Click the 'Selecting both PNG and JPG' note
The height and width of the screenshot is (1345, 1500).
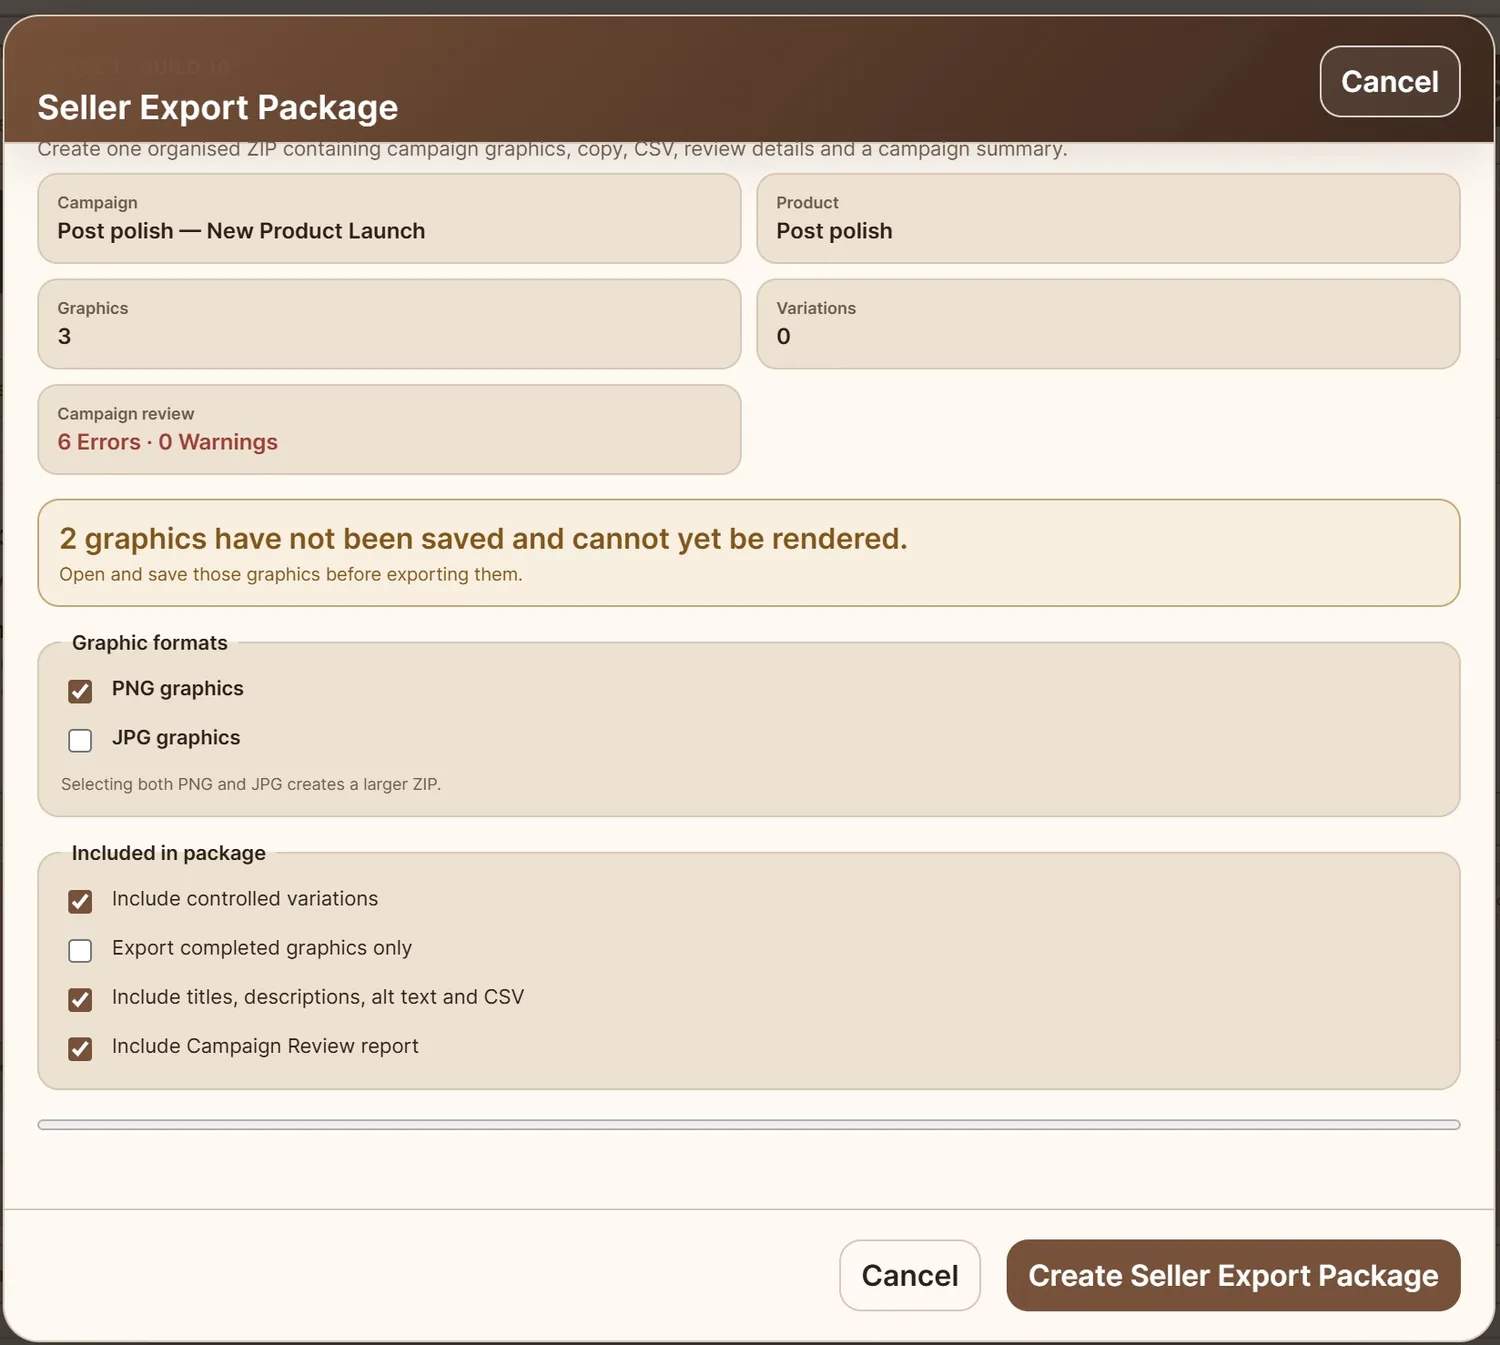(251, 784)
